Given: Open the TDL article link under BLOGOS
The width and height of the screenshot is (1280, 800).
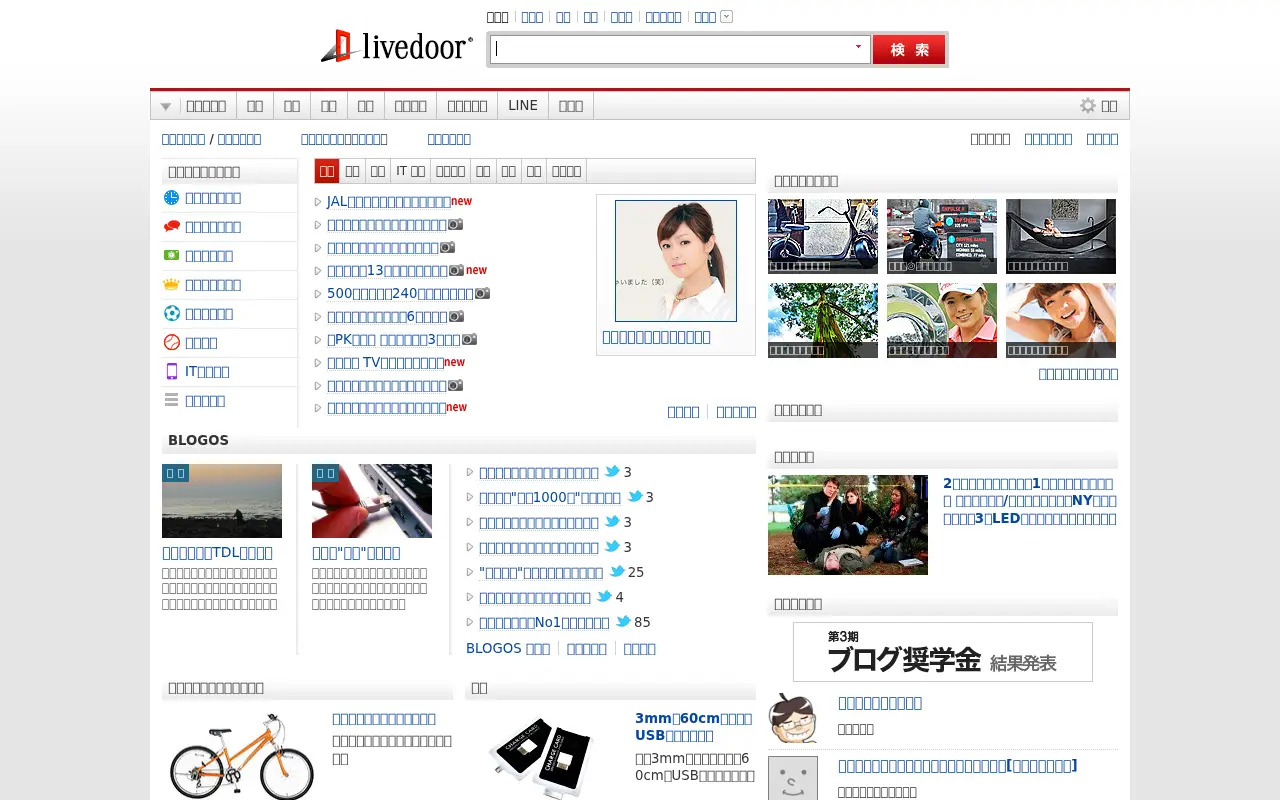Looking at the screenshot, I should click(217, 552).
